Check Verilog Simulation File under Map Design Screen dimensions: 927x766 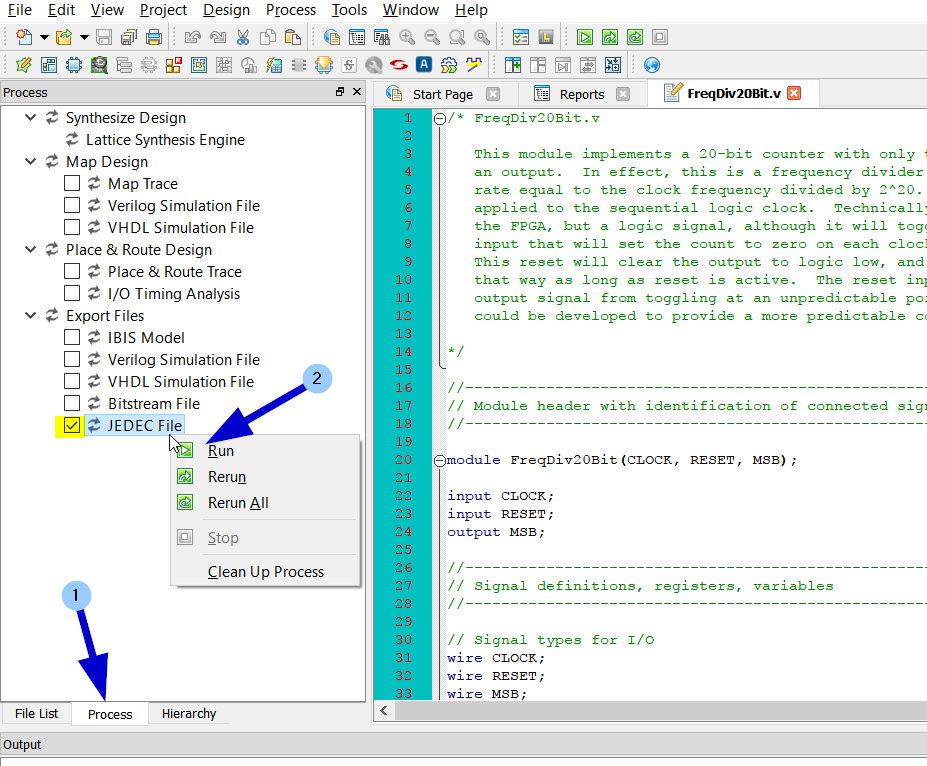click(72, 205)
